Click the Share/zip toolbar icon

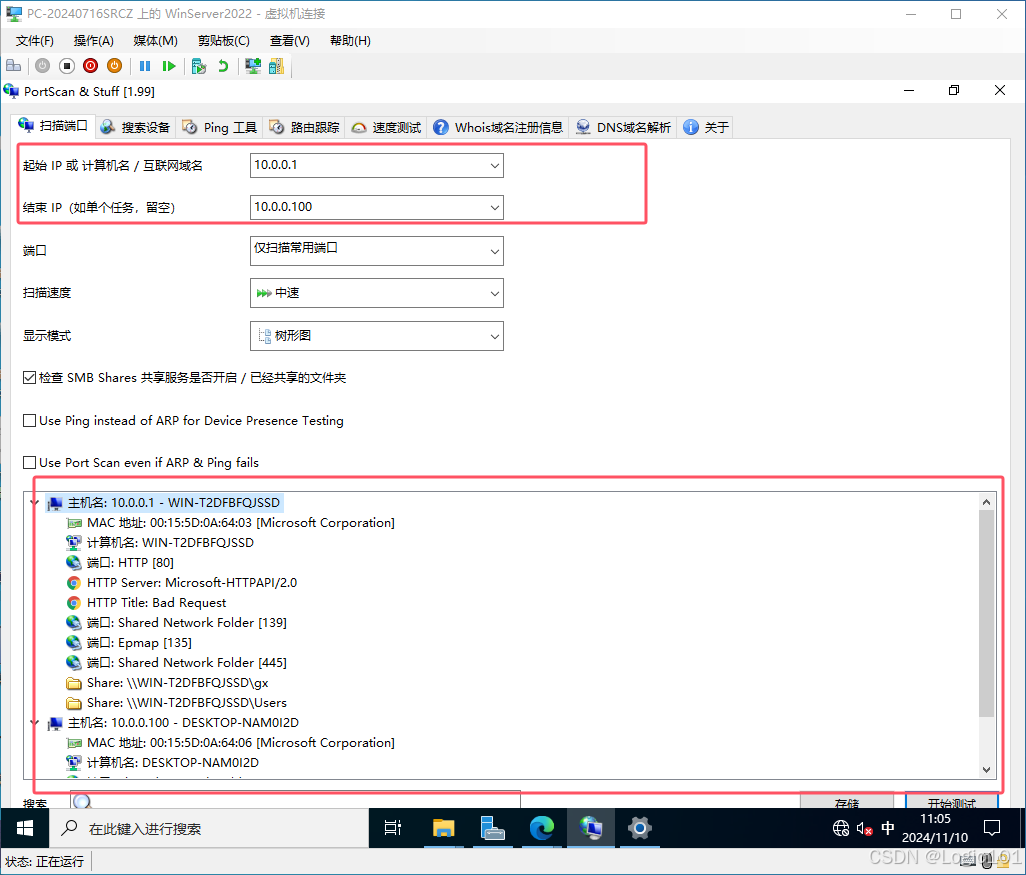pyautogui.click(x=277, y=66)
